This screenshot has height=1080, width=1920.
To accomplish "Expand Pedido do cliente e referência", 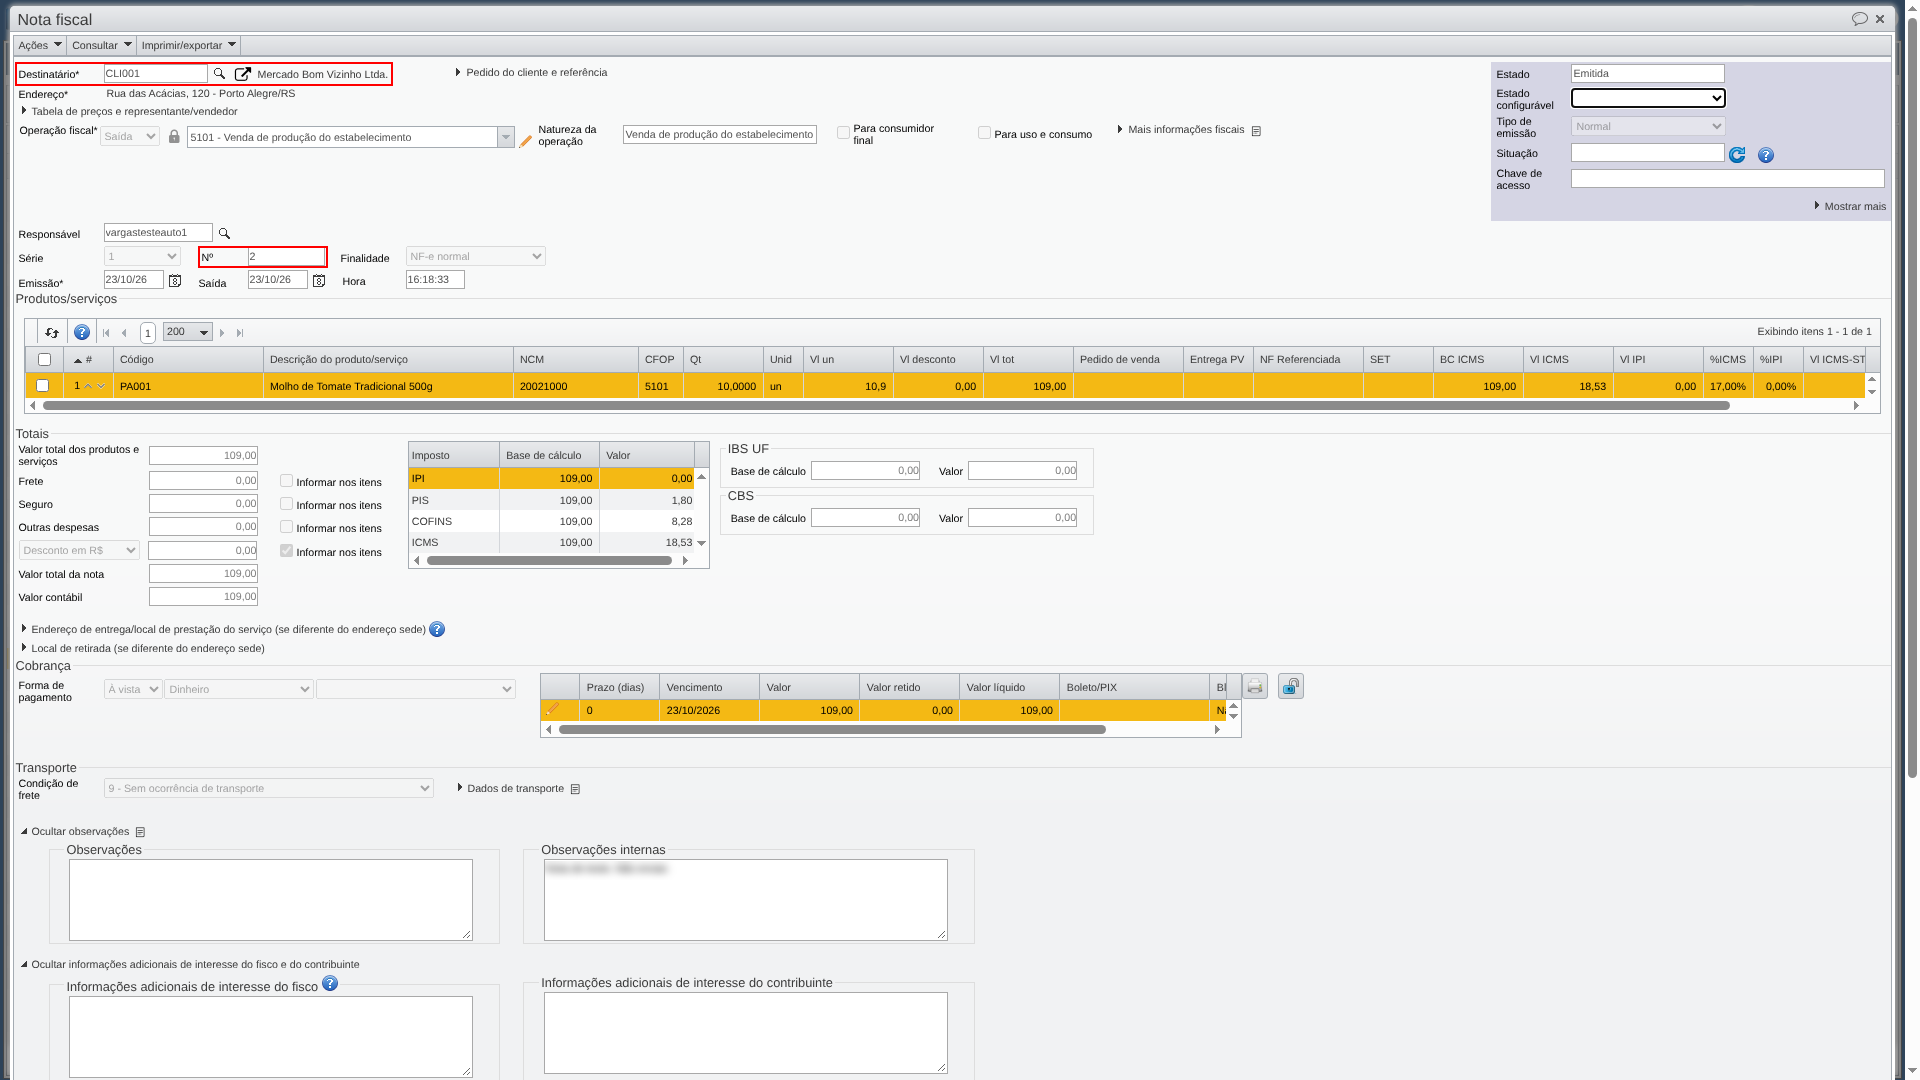I will point(531,72).
